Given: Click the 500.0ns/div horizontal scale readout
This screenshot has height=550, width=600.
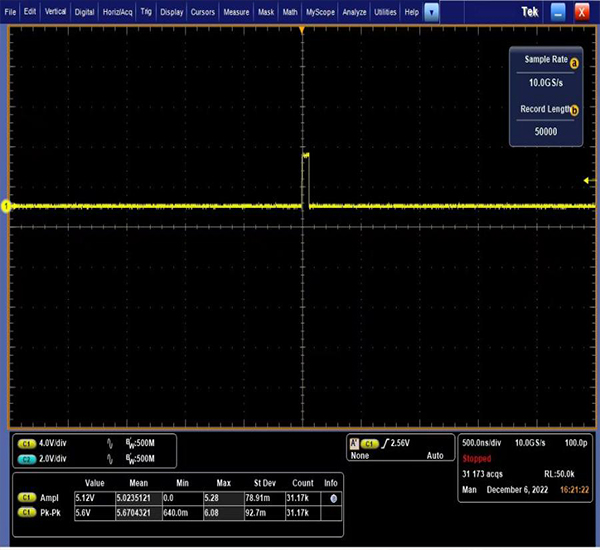Looking at the screenshot, I should [483, 441].
